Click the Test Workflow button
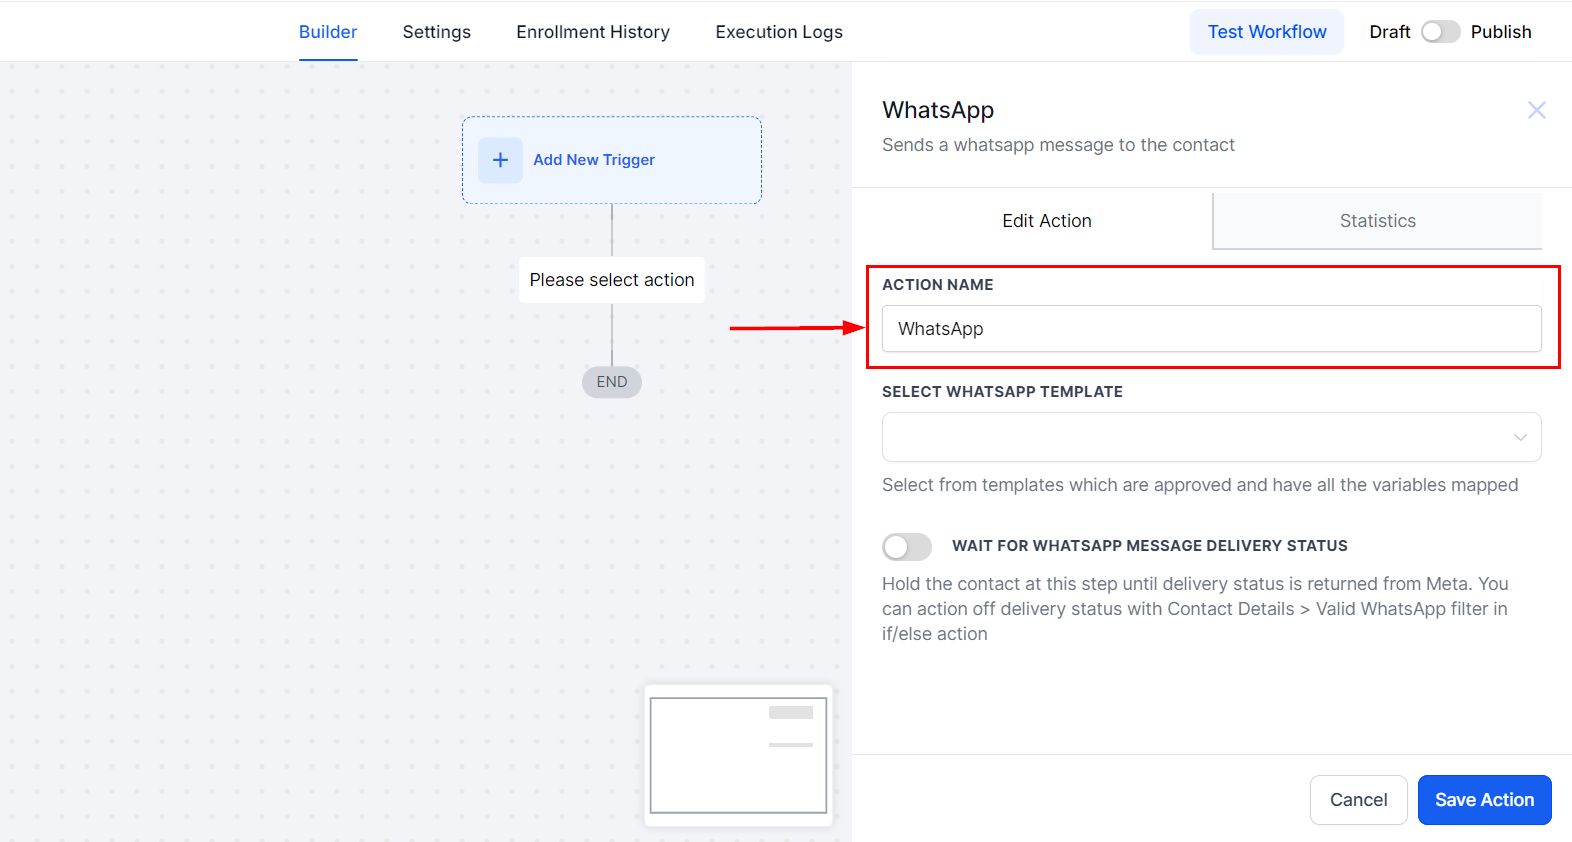The height and width of the screenshot is (842, 1572). click(1266, 32)
